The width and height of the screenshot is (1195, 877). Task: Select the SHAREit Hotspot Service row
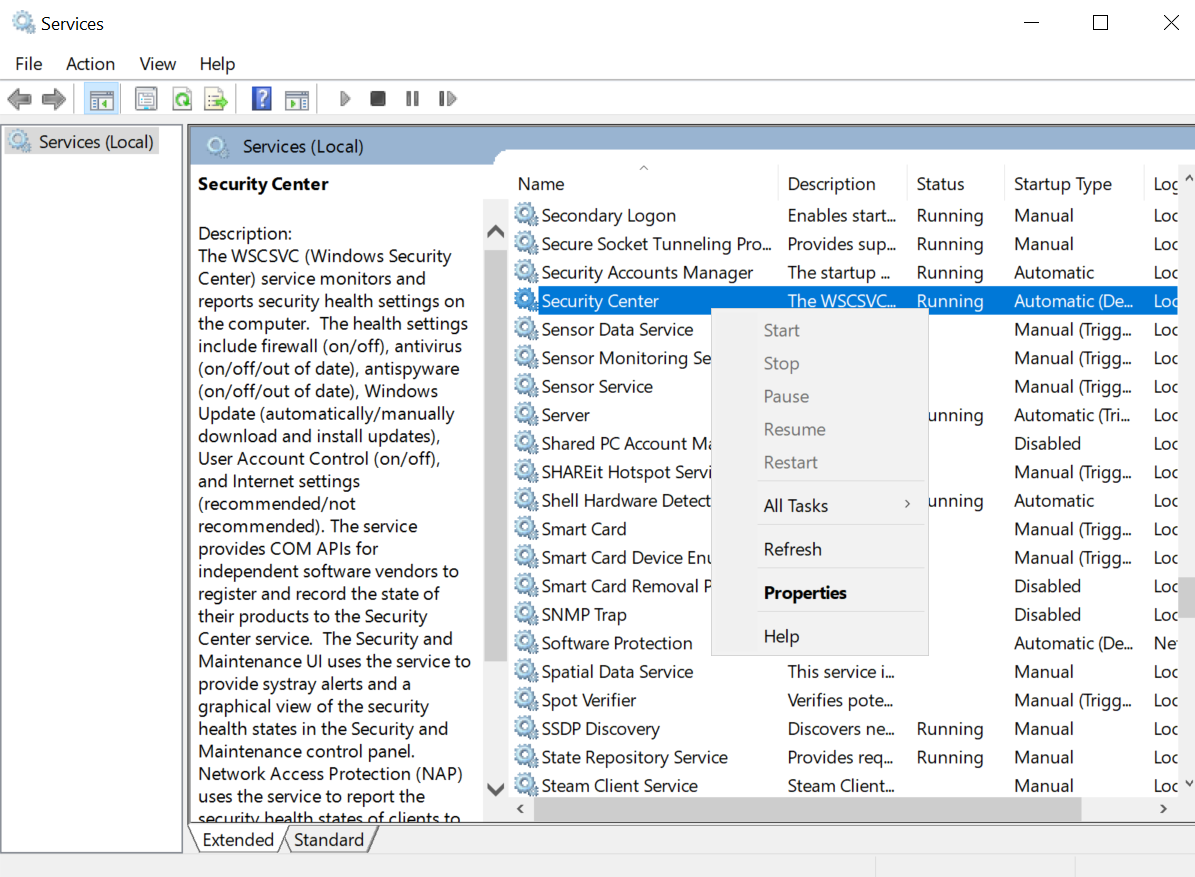[846, 472]
